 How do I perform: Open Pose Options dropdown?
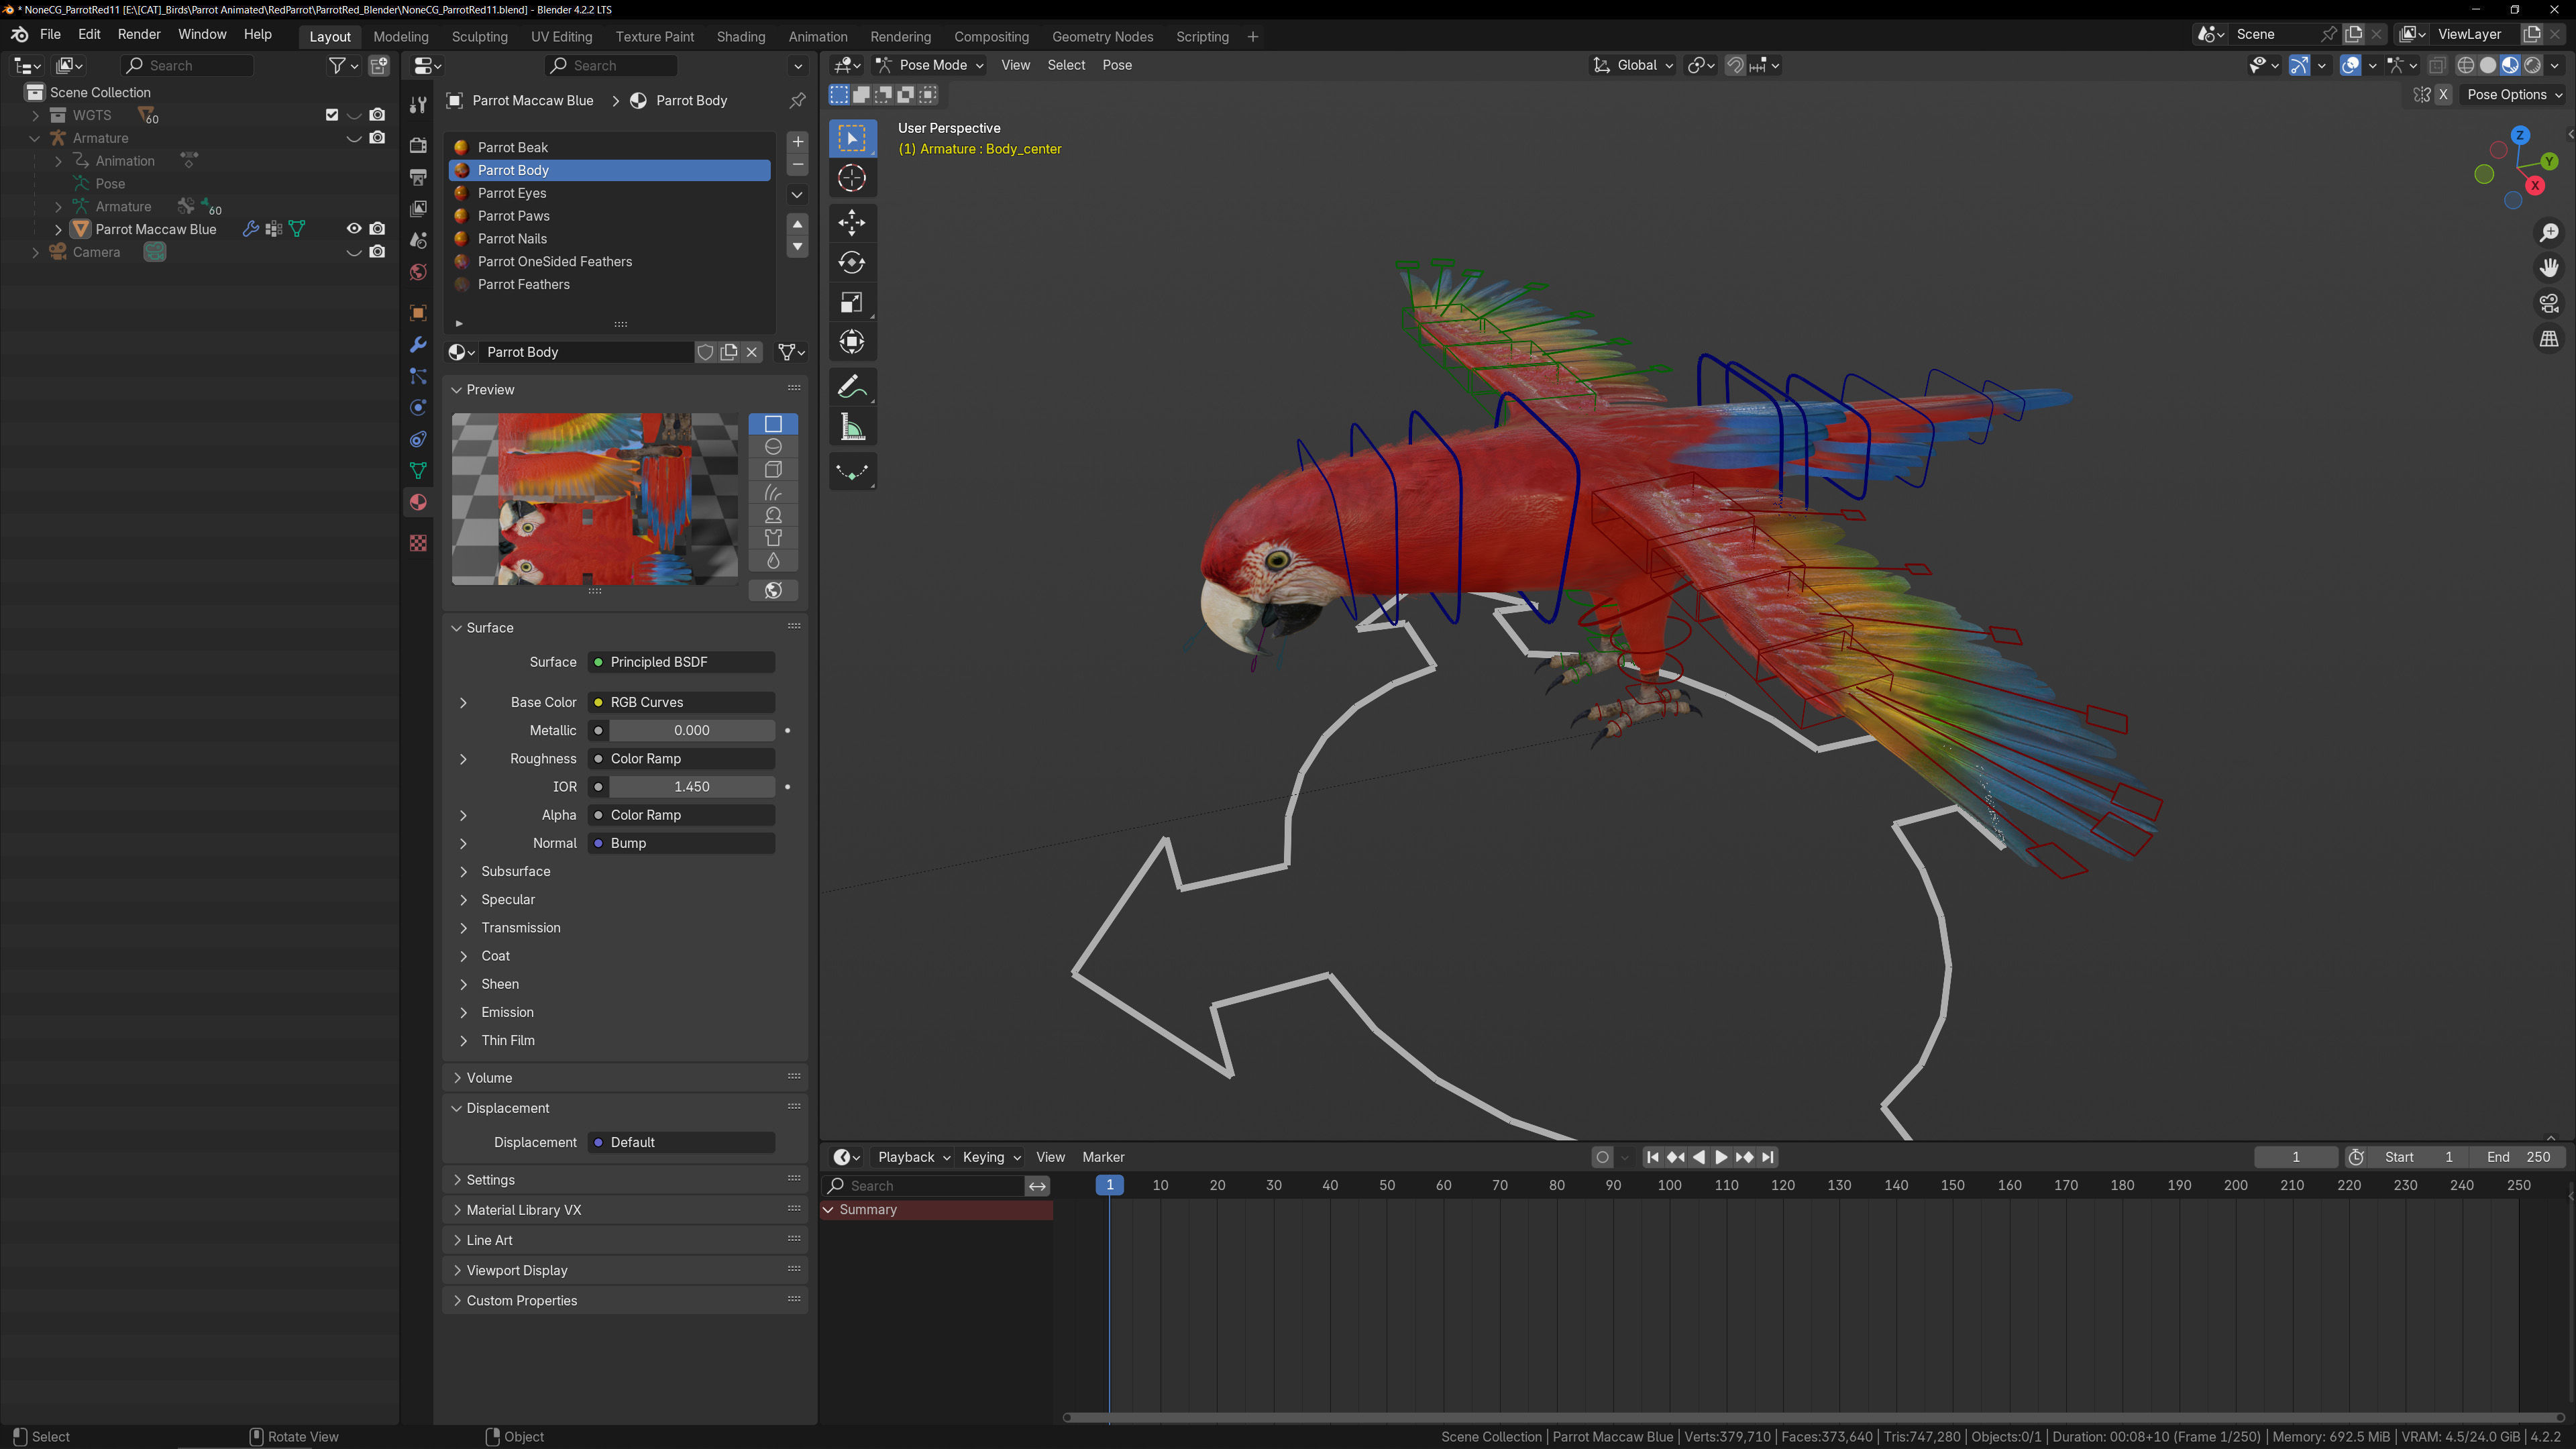point(2514,95)
